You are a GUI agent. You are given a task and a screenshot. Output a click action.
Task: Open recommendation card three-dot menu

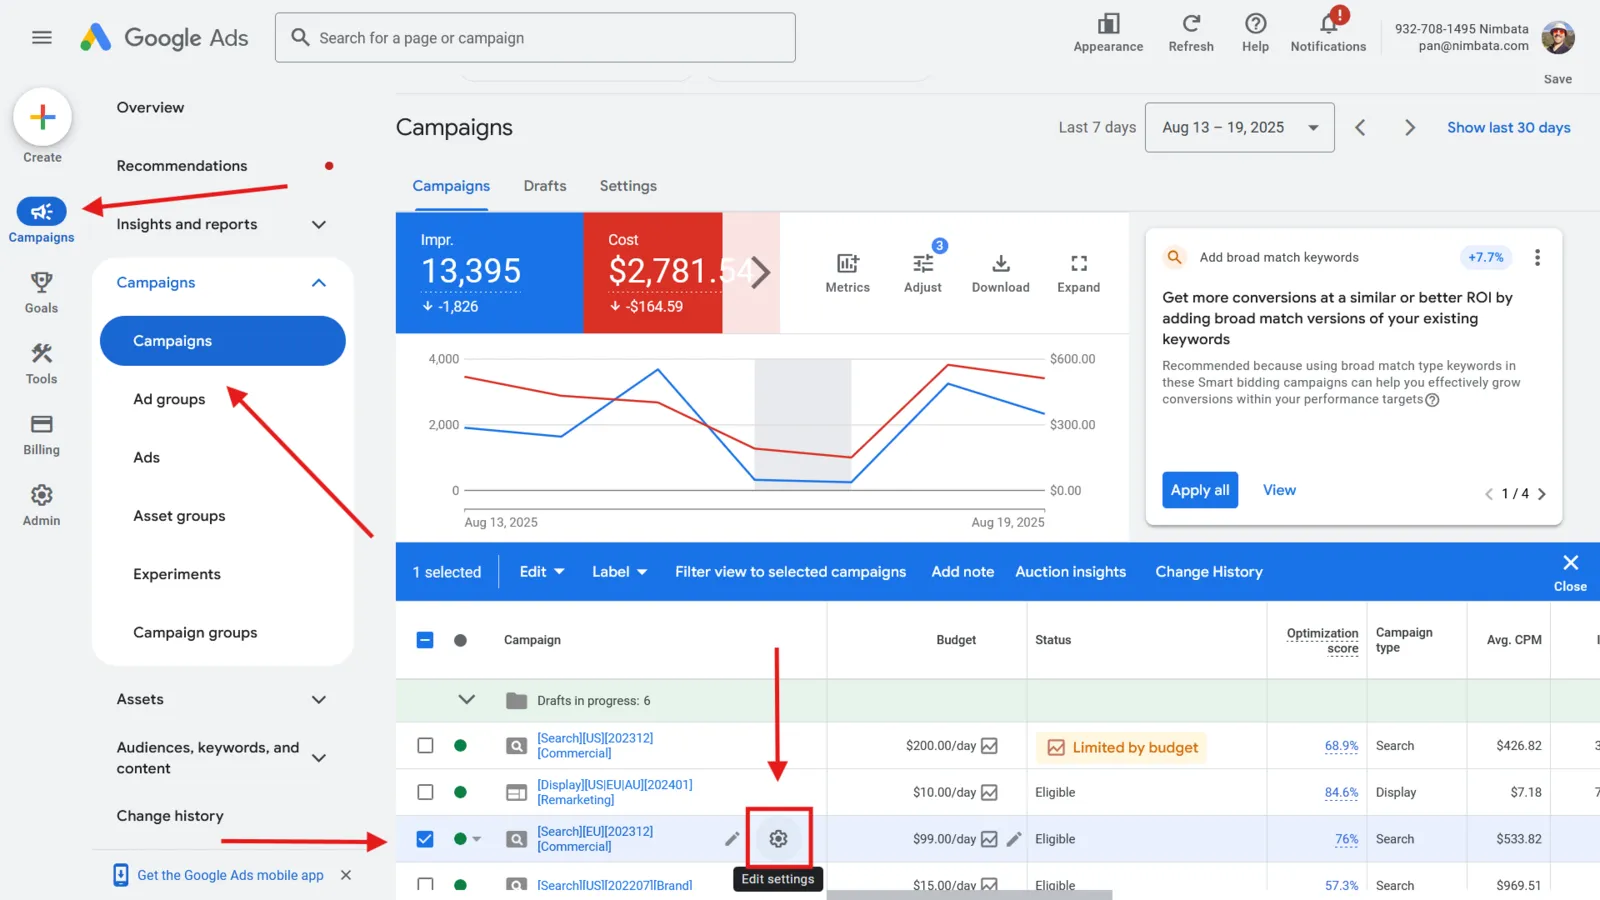1537,257
